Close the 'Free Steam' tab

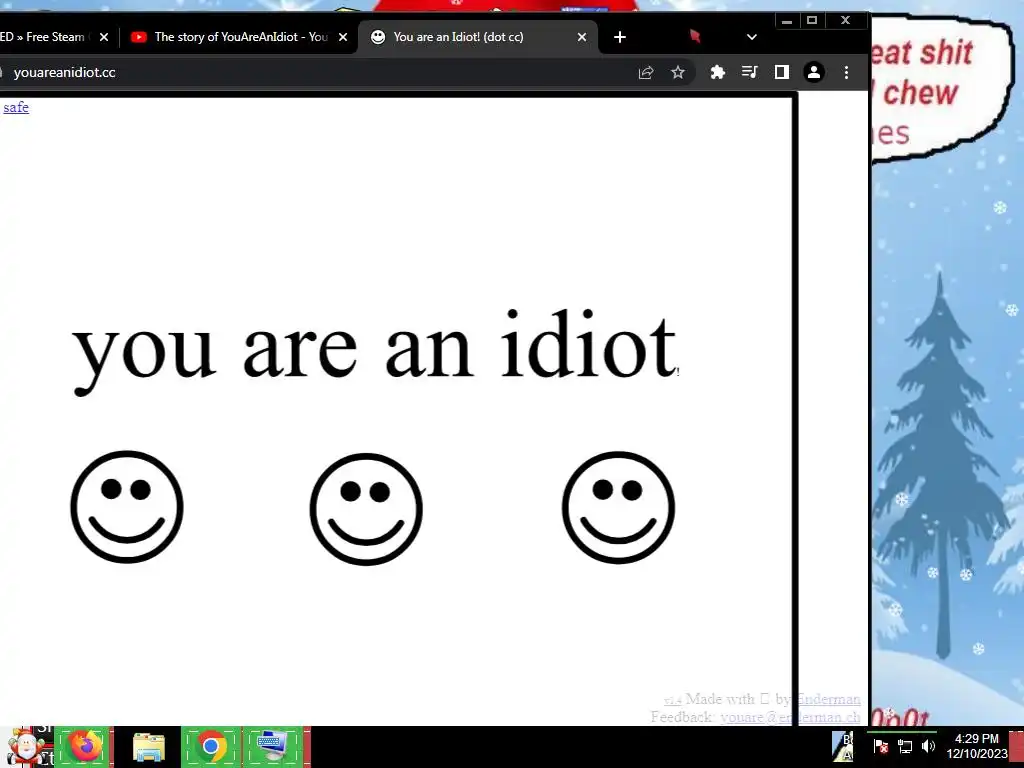104,37
